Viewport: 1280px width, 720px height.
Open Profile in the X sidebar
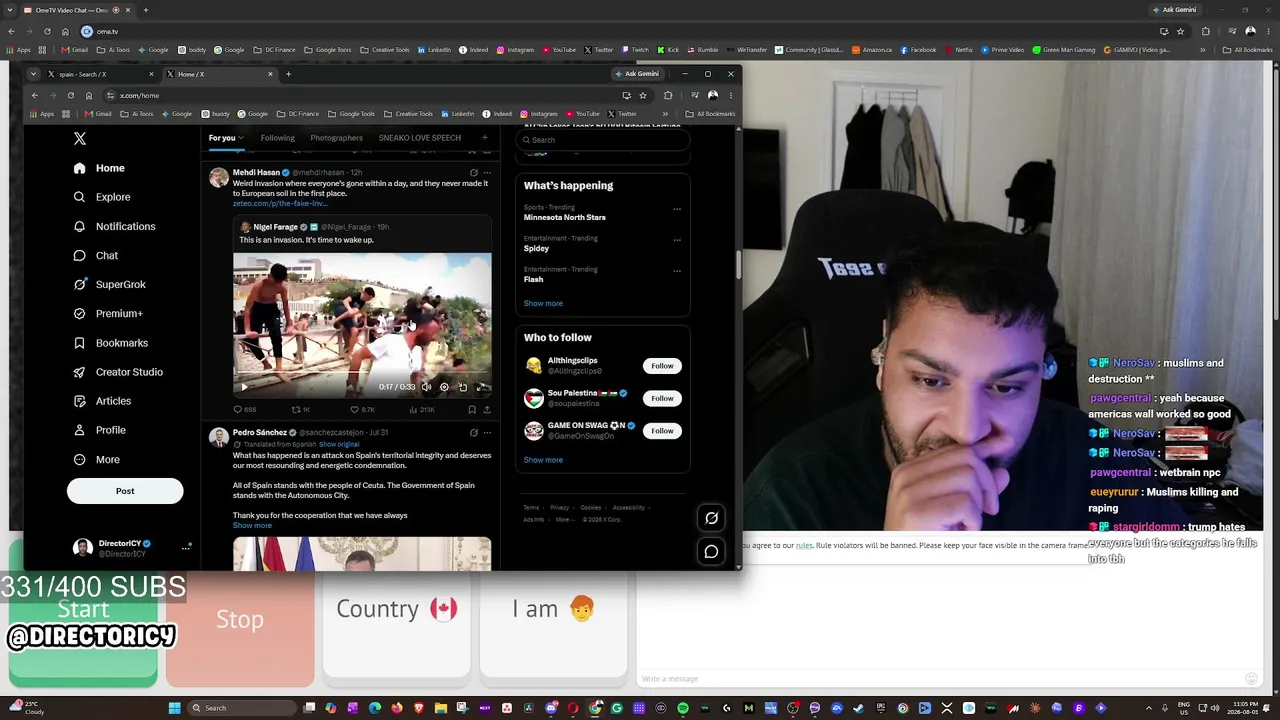(100, 430)
